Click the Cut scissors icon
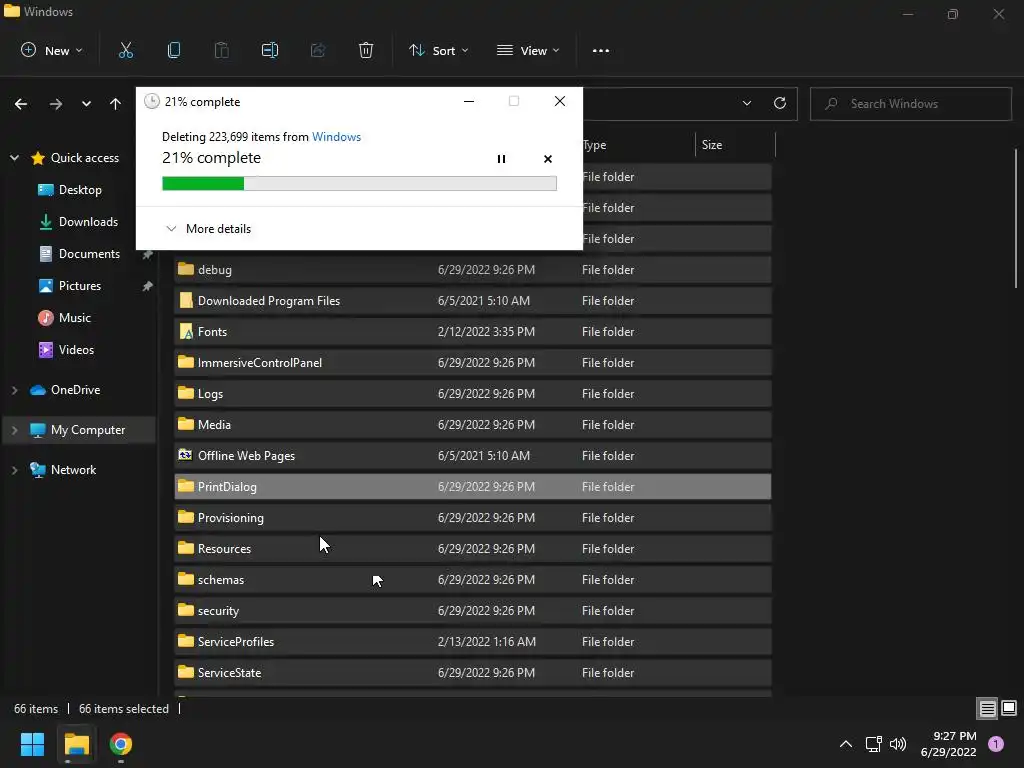 [x=125, y=50]
